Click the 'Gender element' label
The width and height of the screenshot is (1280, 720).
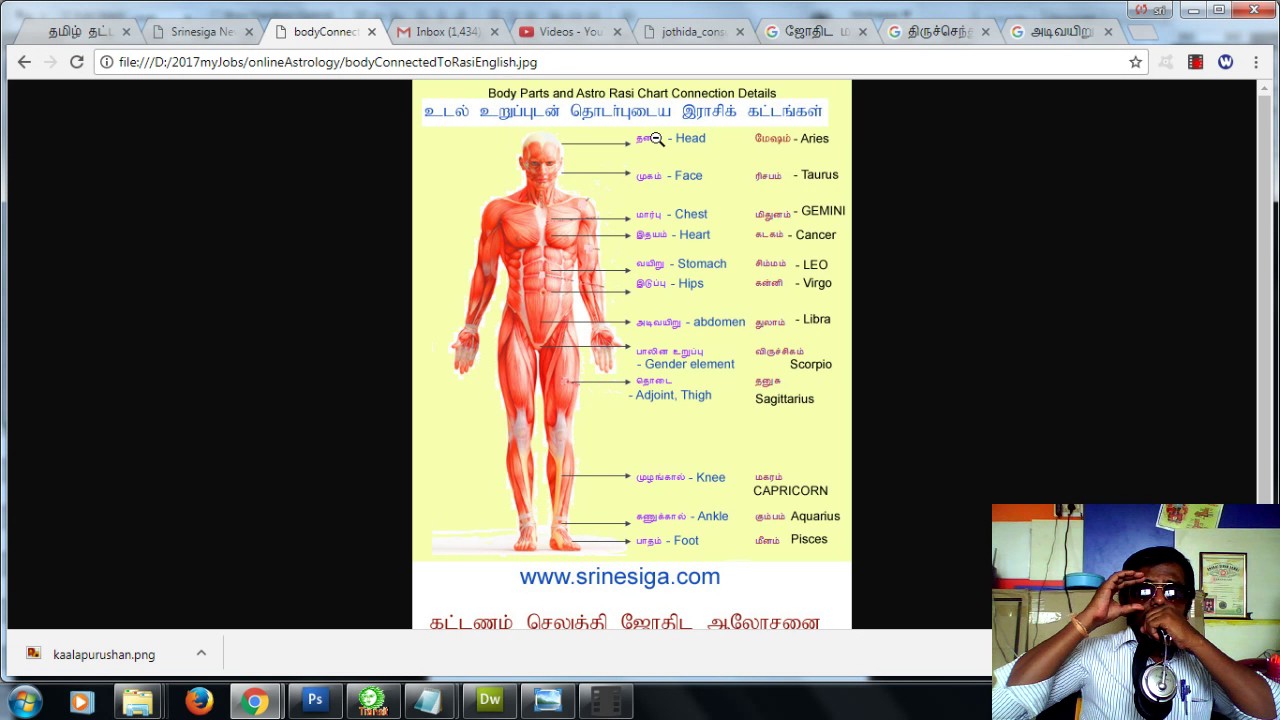(x=689, y=364)
